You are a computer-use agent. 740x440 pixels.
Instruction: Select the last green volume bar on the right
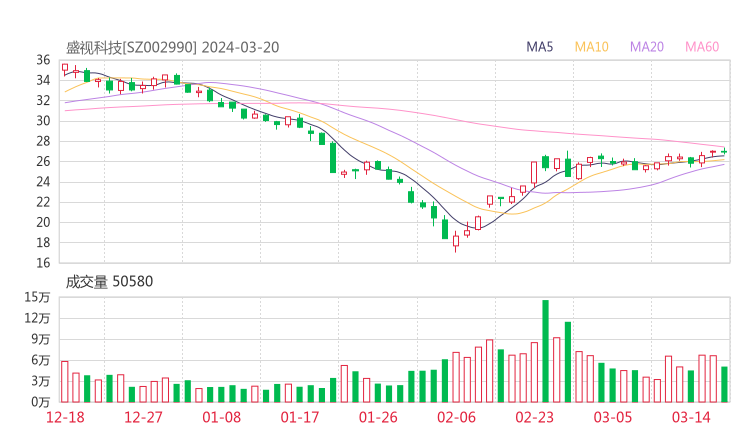coord(724,384)
